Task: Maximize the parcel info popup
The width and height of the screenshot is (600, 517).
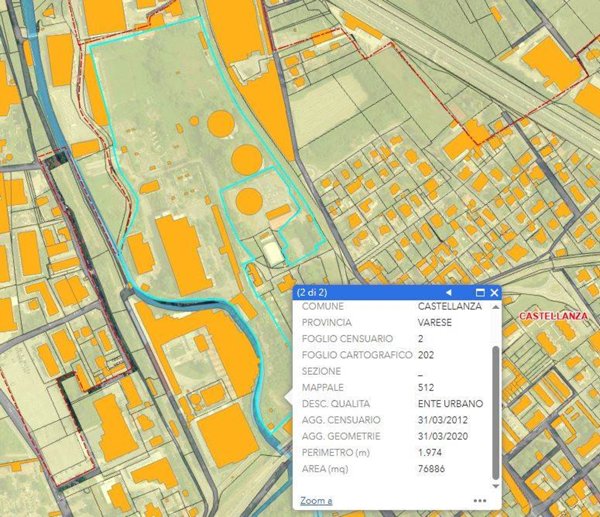Action: pyautogui.click(x=480, y=293)
